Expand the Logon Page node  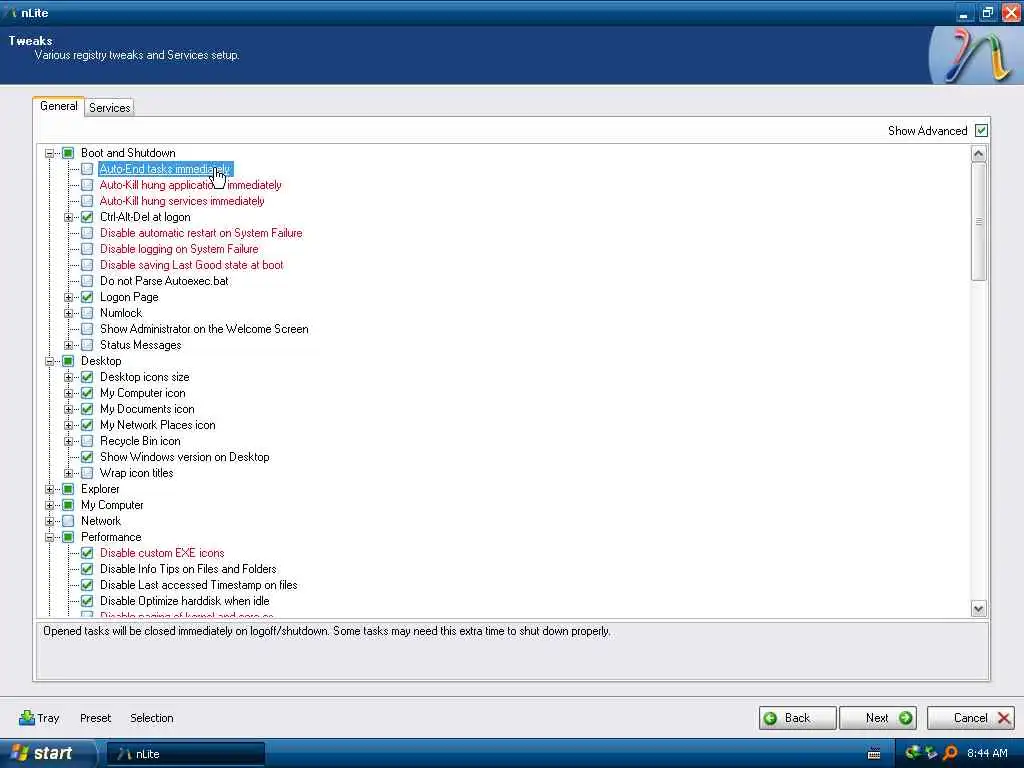[x=69, y=297]
